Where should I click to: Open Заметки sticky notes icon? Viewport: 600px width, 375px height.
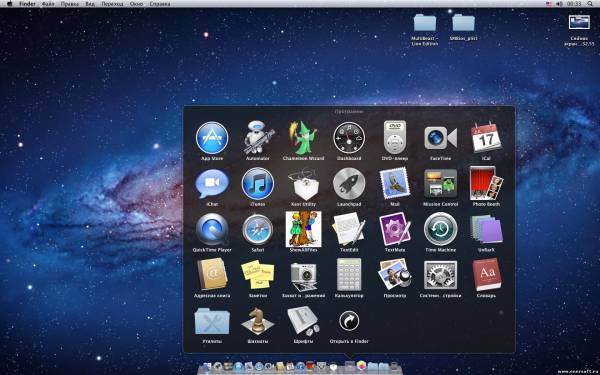pos(258,275)
